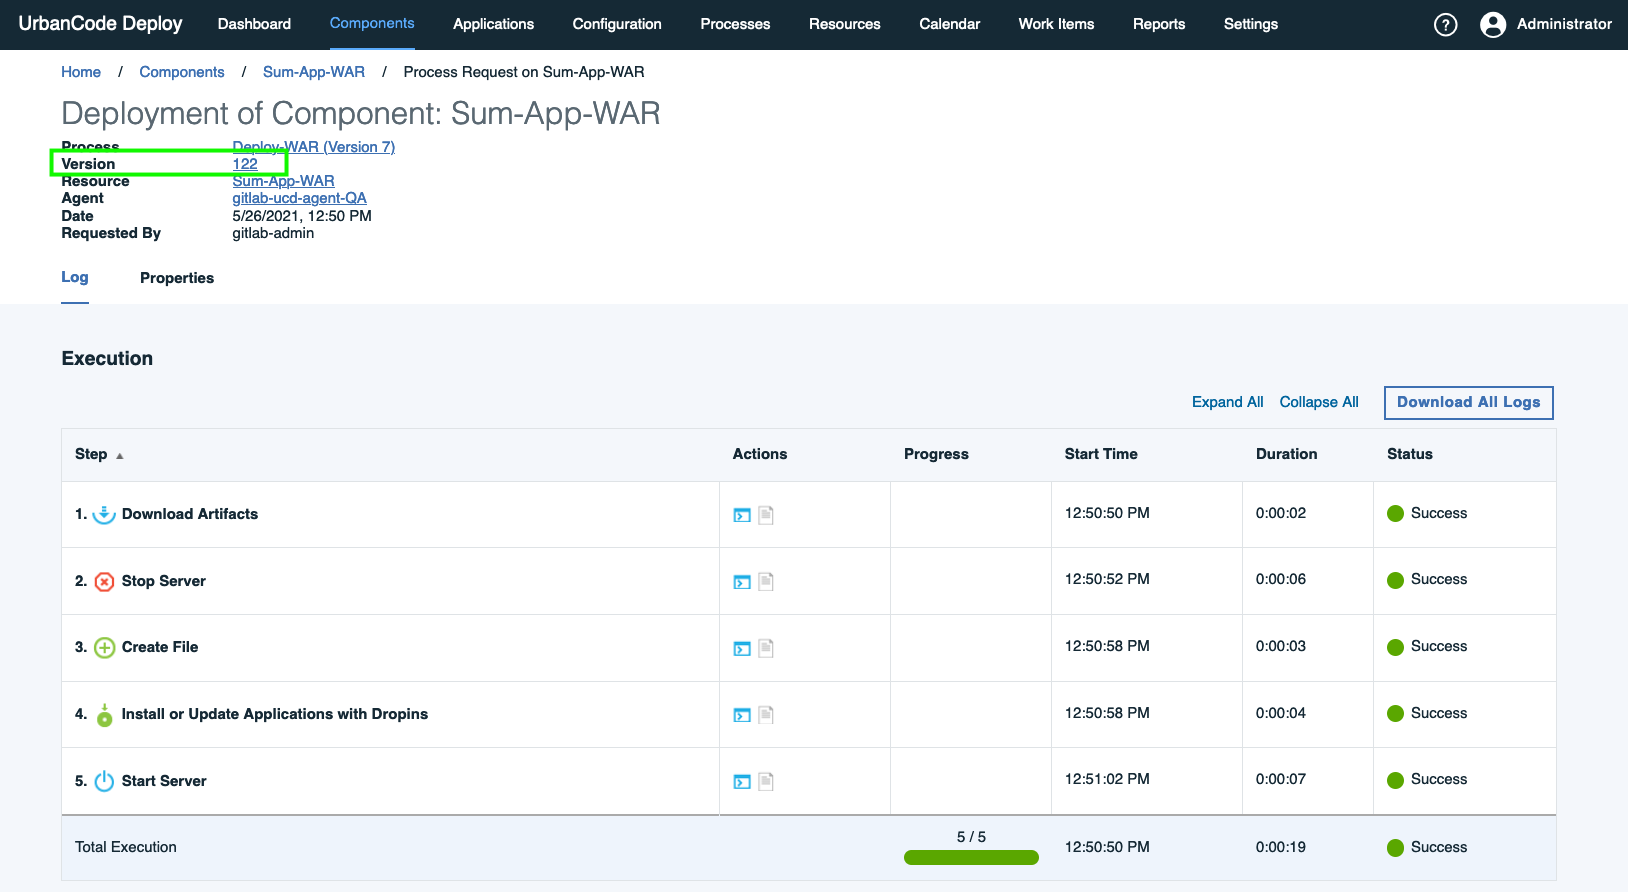Screen dimensions: 1628x892
Task: Click the 12:50:52 PM start time cell
Action: pyautogui.click(x=1107, y=579)
